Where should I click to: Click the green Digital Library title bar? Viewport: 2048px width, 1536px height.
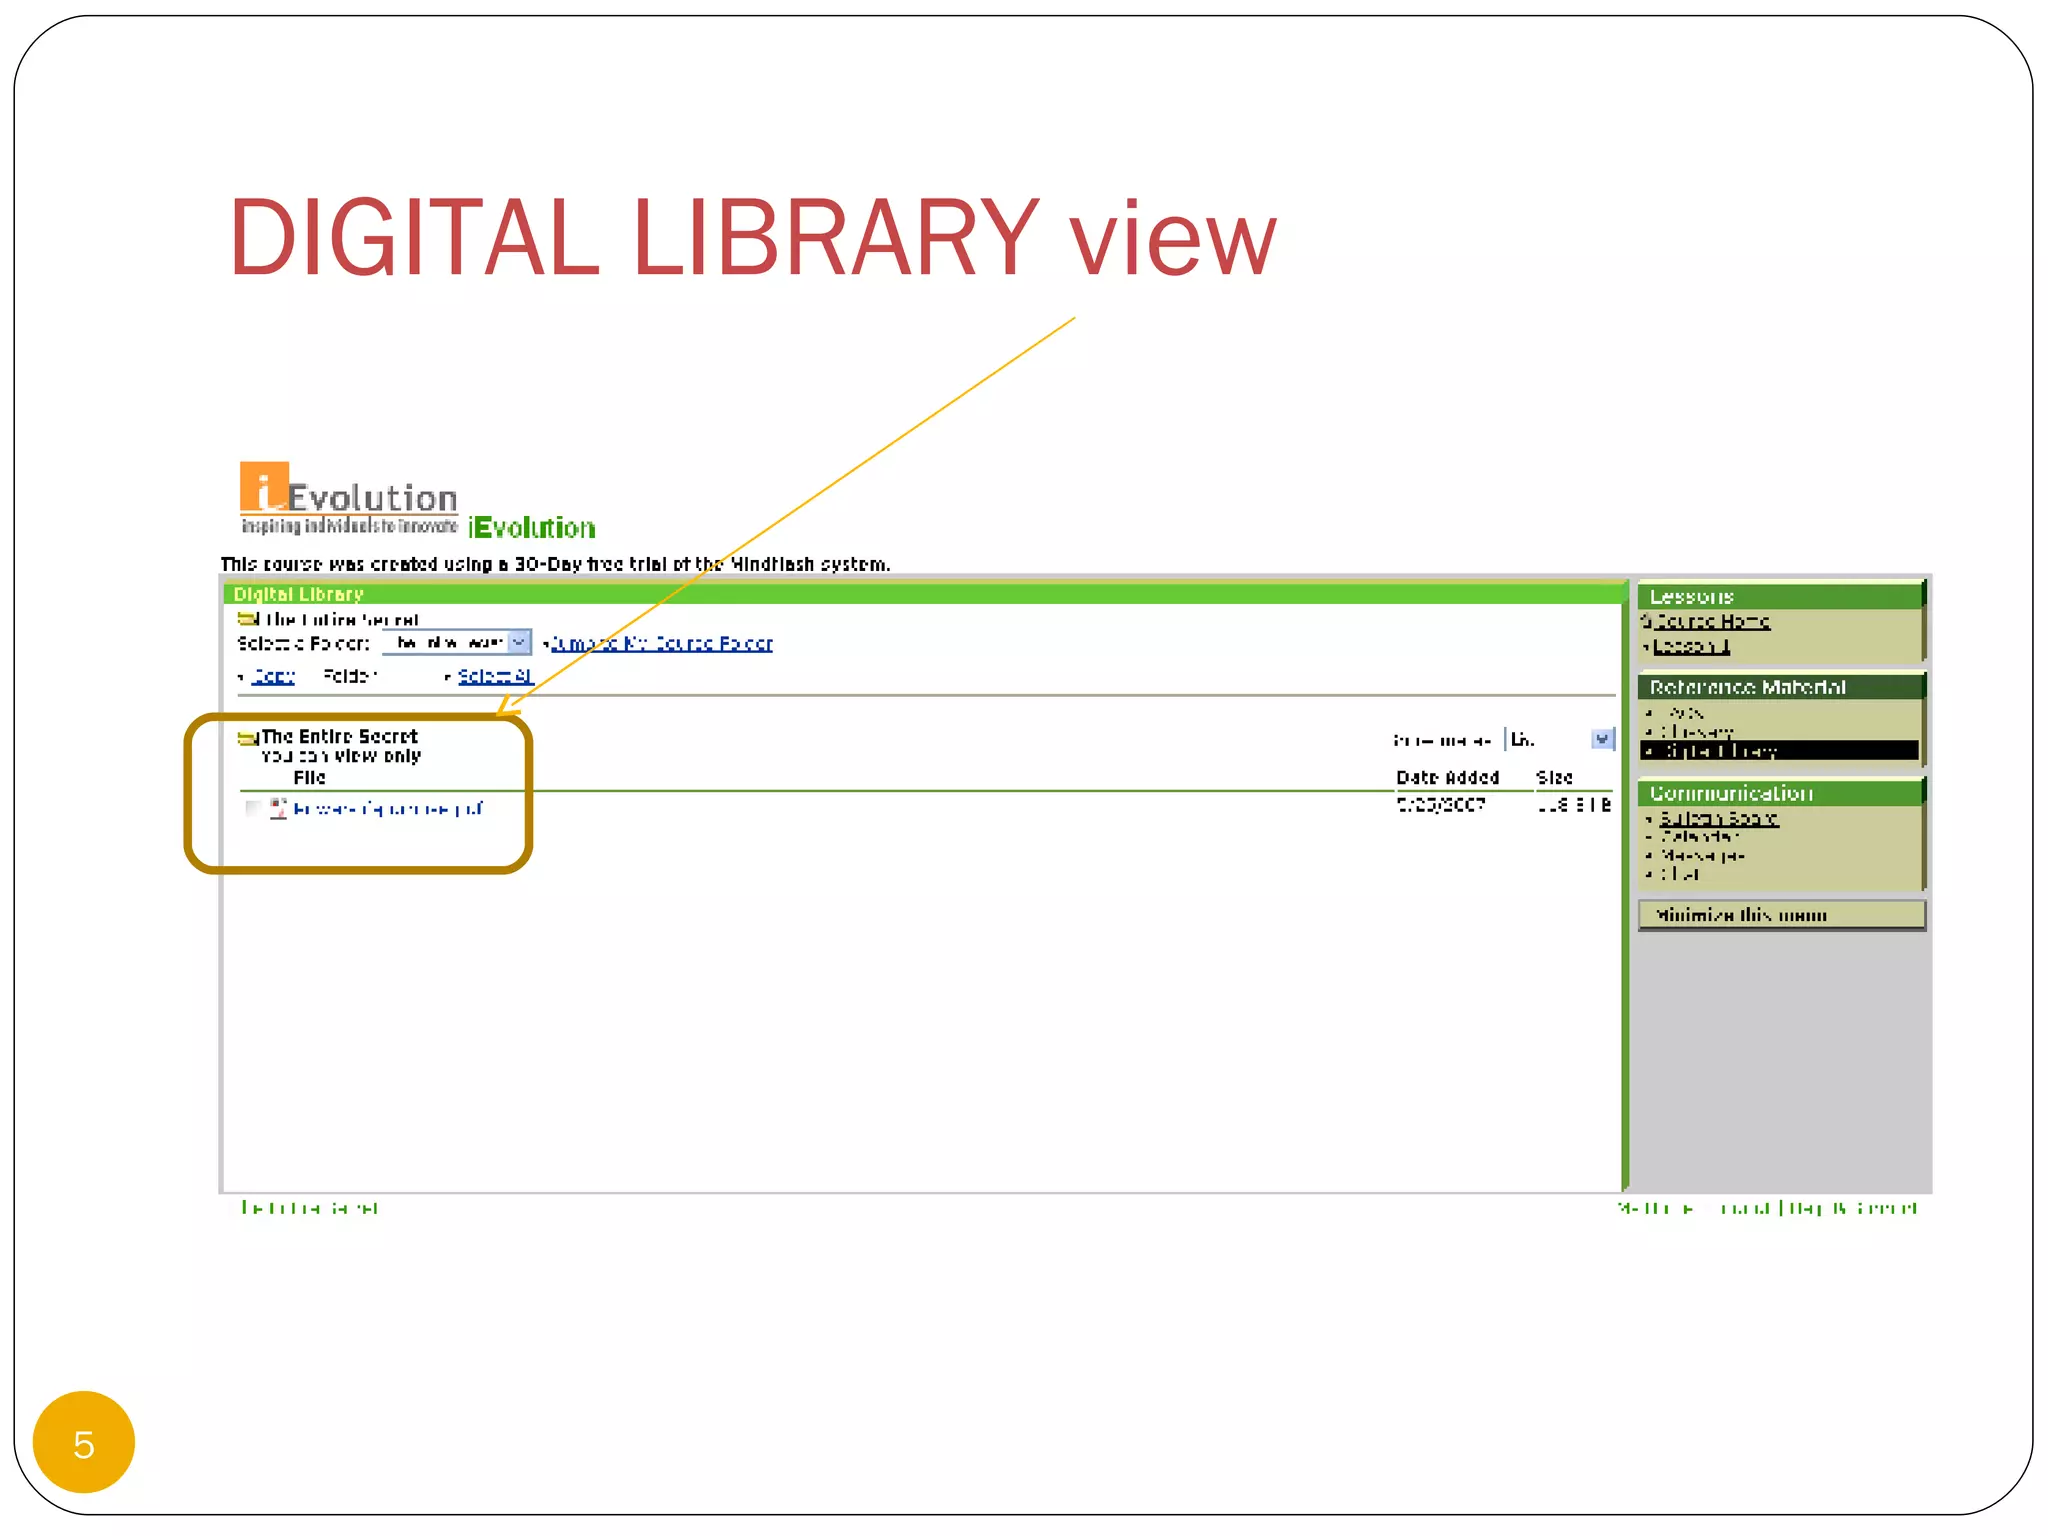[925, 594]
